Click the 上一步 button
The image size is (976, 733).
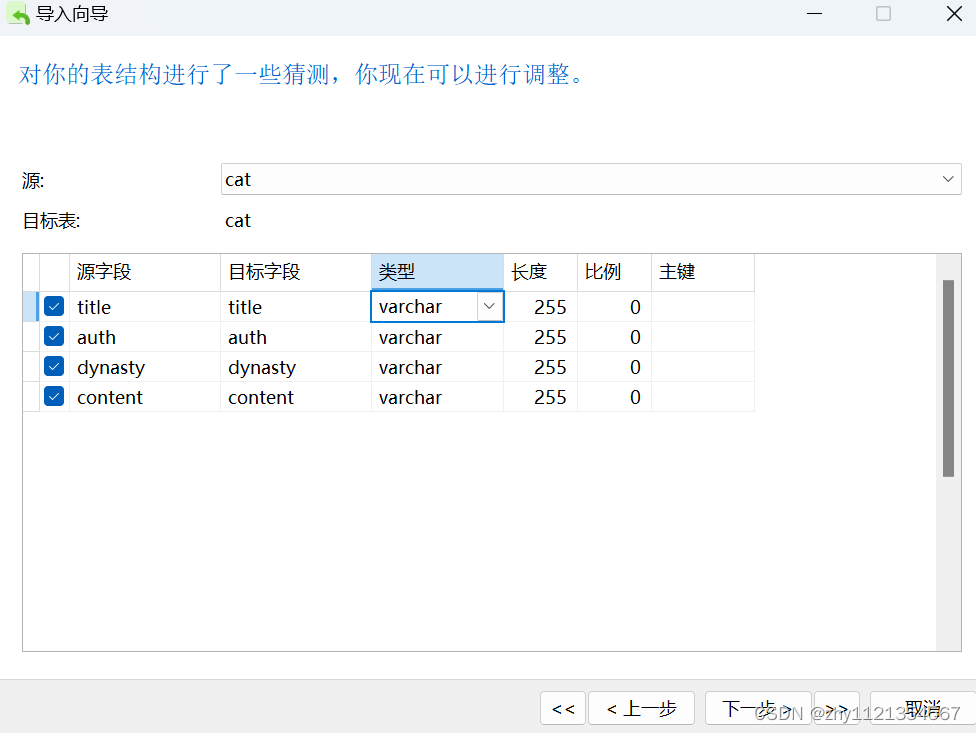[x=641, y=708]
